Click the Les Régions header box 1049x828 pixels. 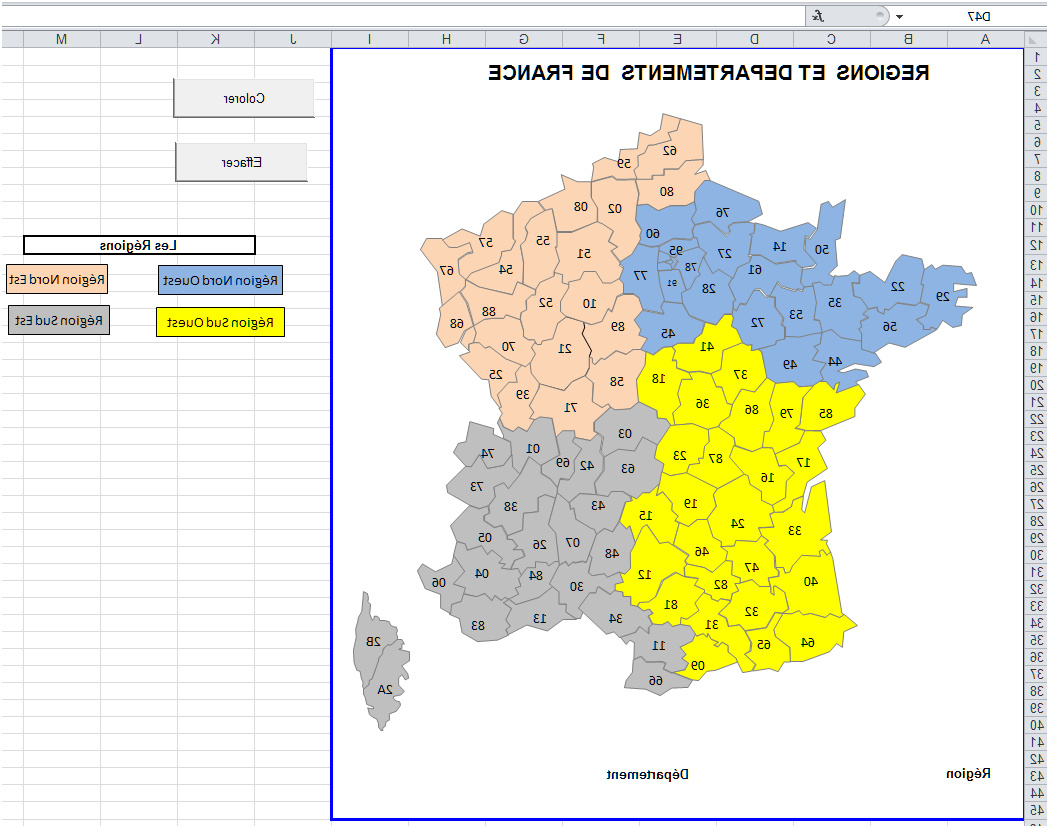point(139,245)
